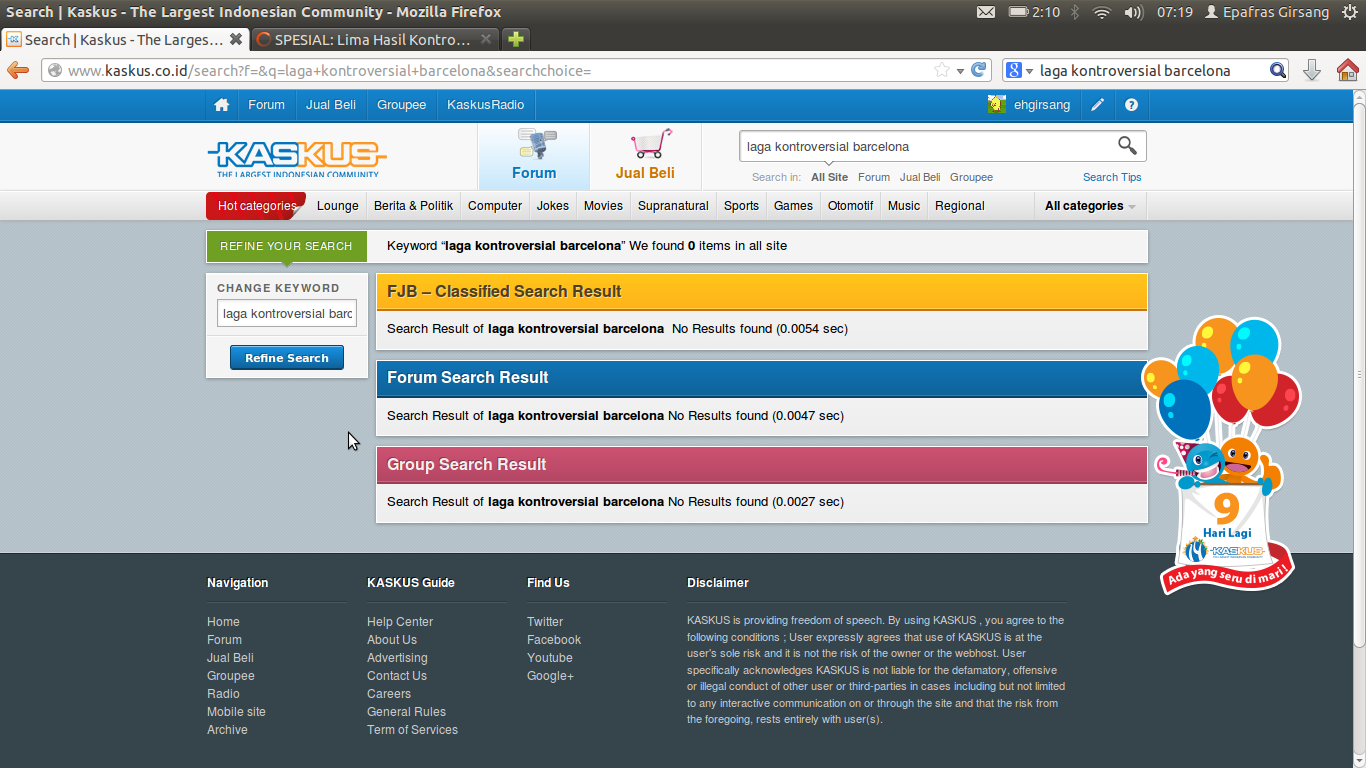Screen dimensions: 1366x768
Task: Open KaskusRadio in the top bar
Action: [x=485, y=105]
